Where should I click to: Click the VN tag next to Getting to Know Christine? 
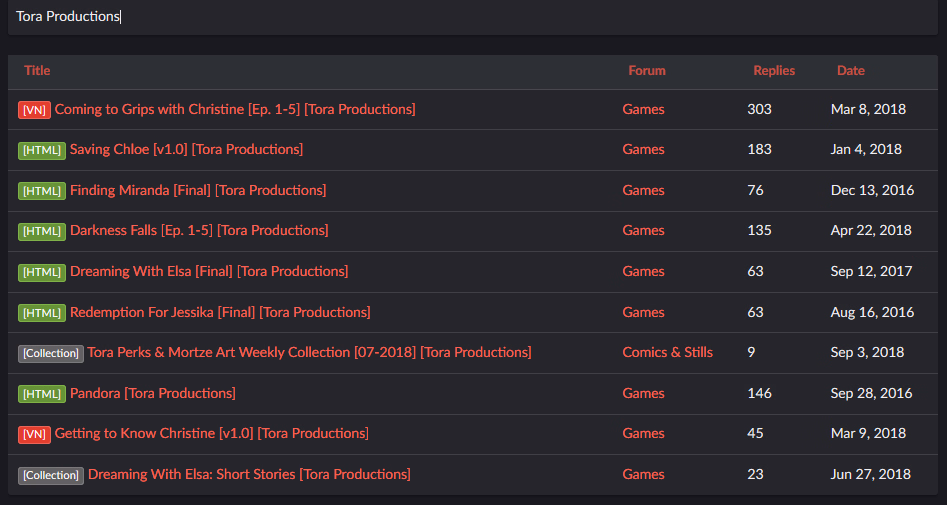coord(34,434)
